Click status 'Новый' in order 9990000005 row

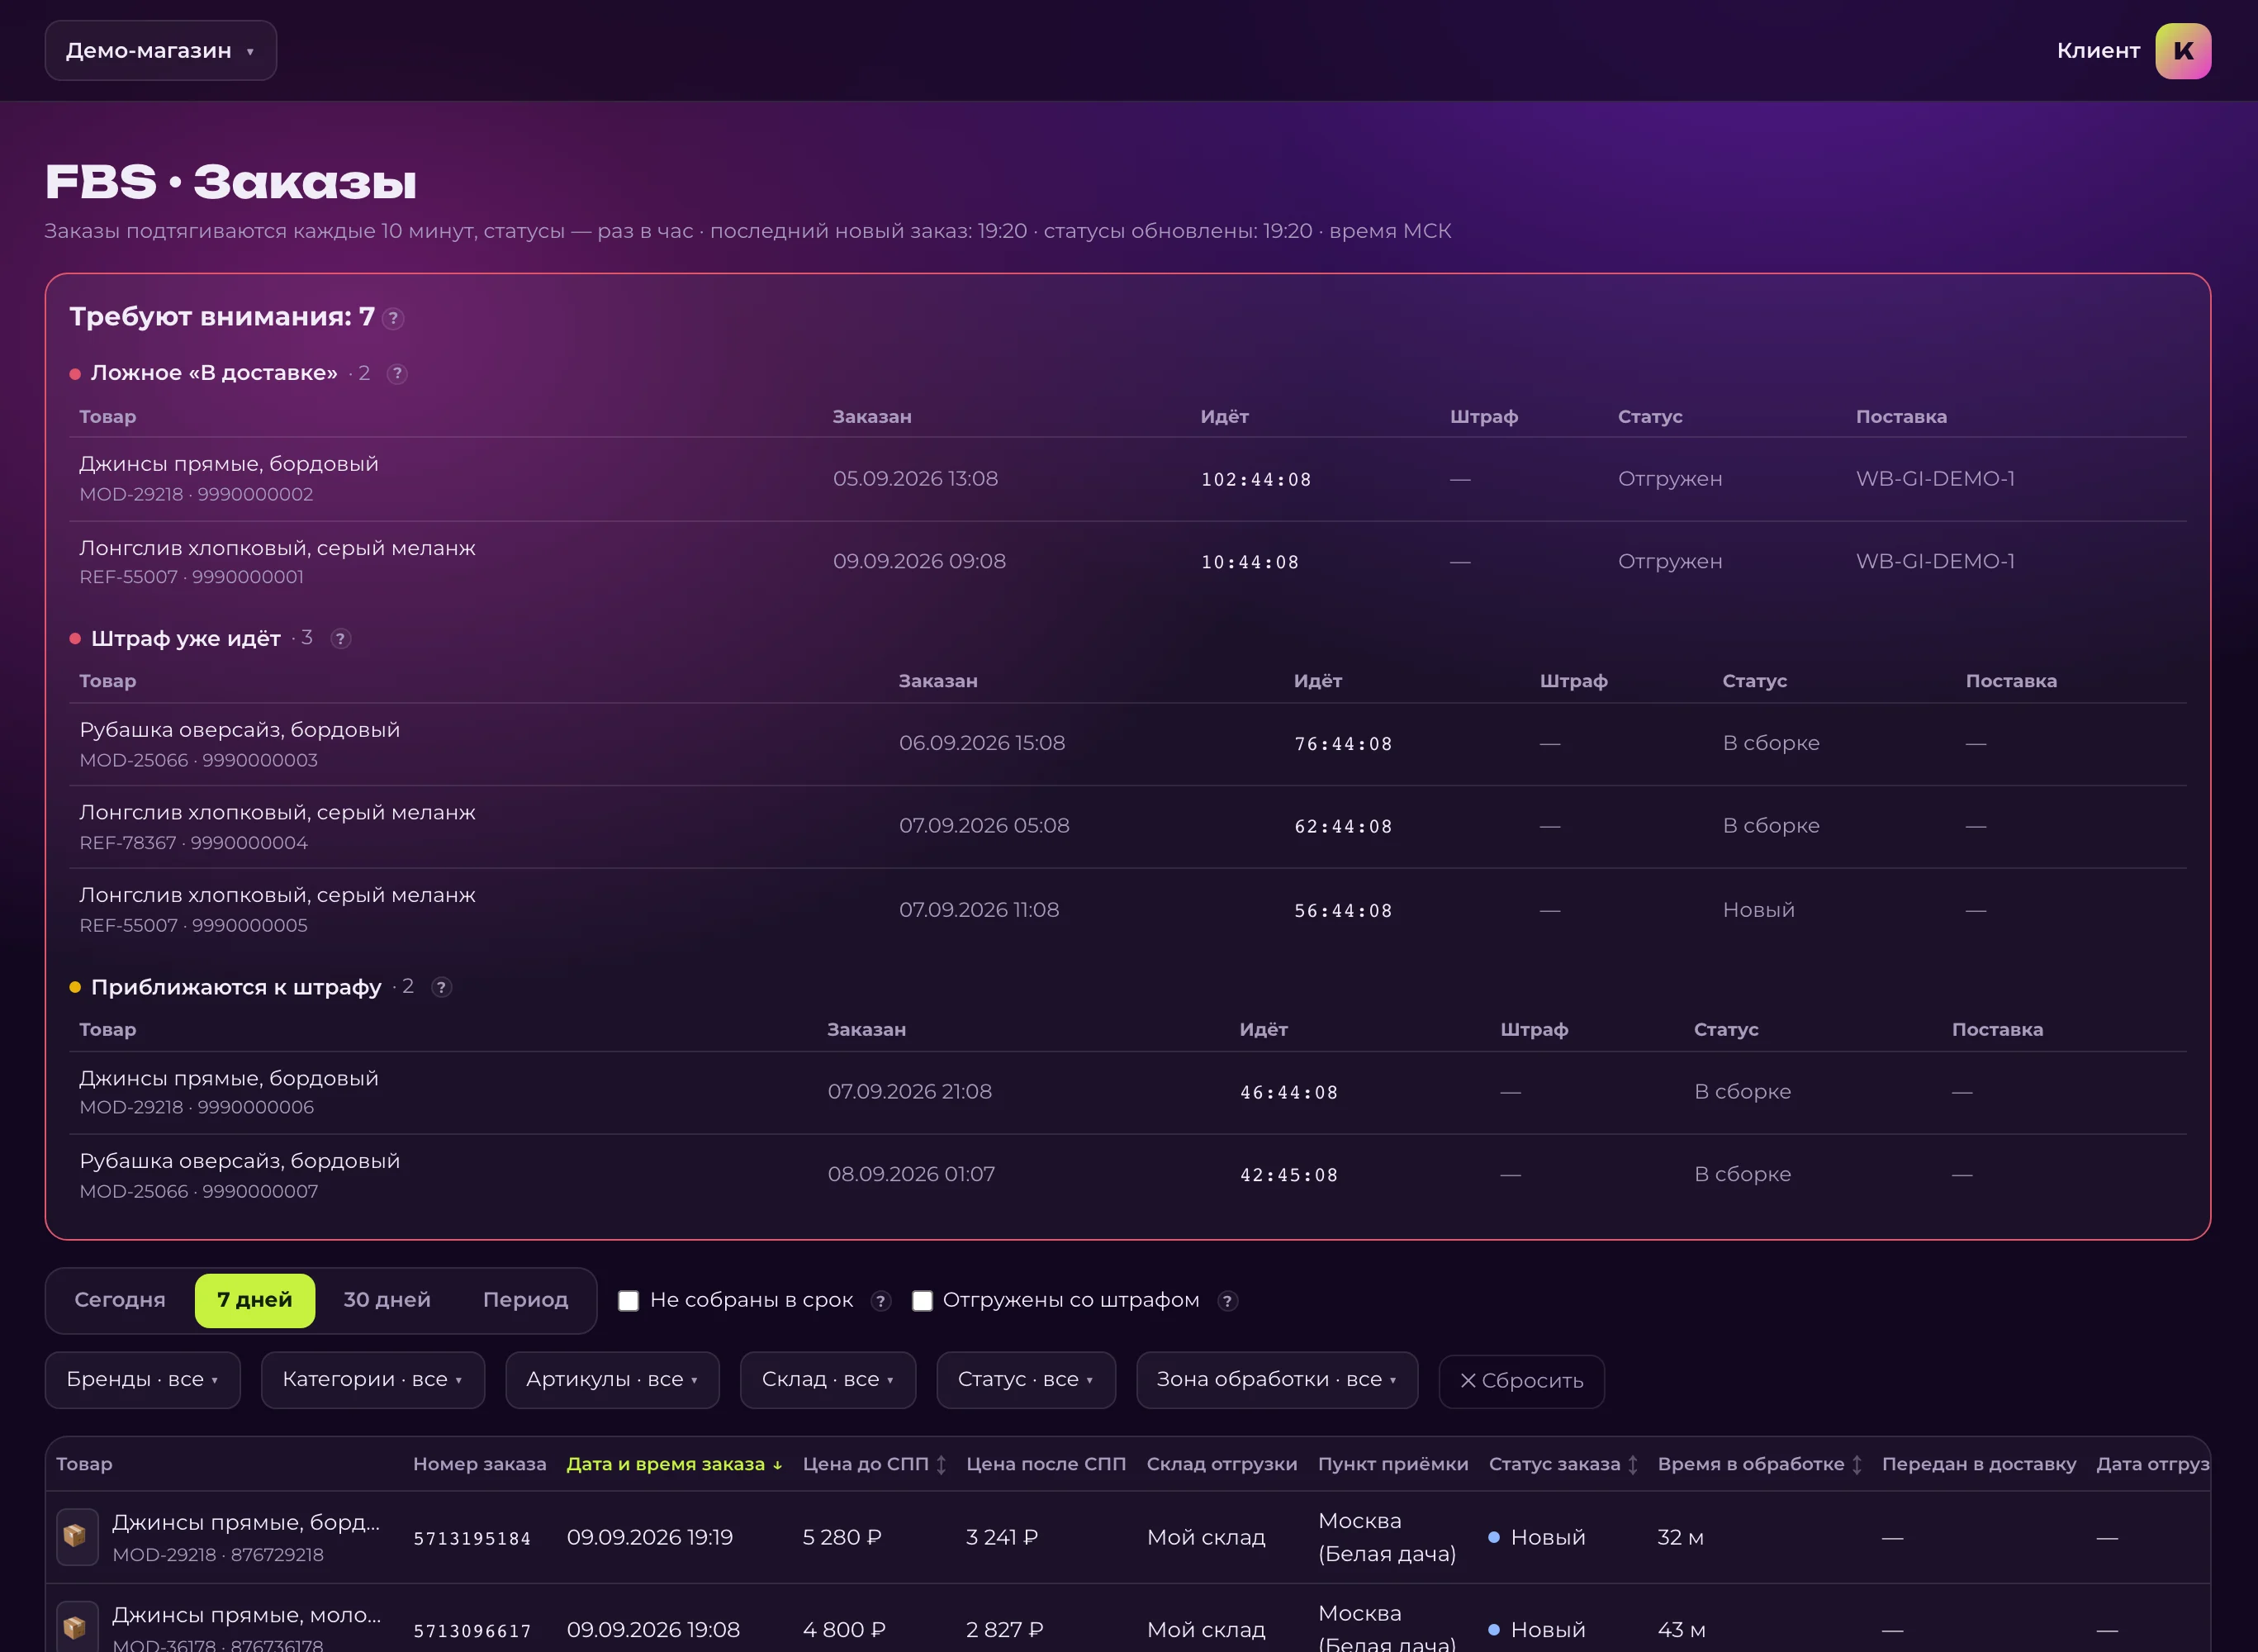click(1758, 910)
